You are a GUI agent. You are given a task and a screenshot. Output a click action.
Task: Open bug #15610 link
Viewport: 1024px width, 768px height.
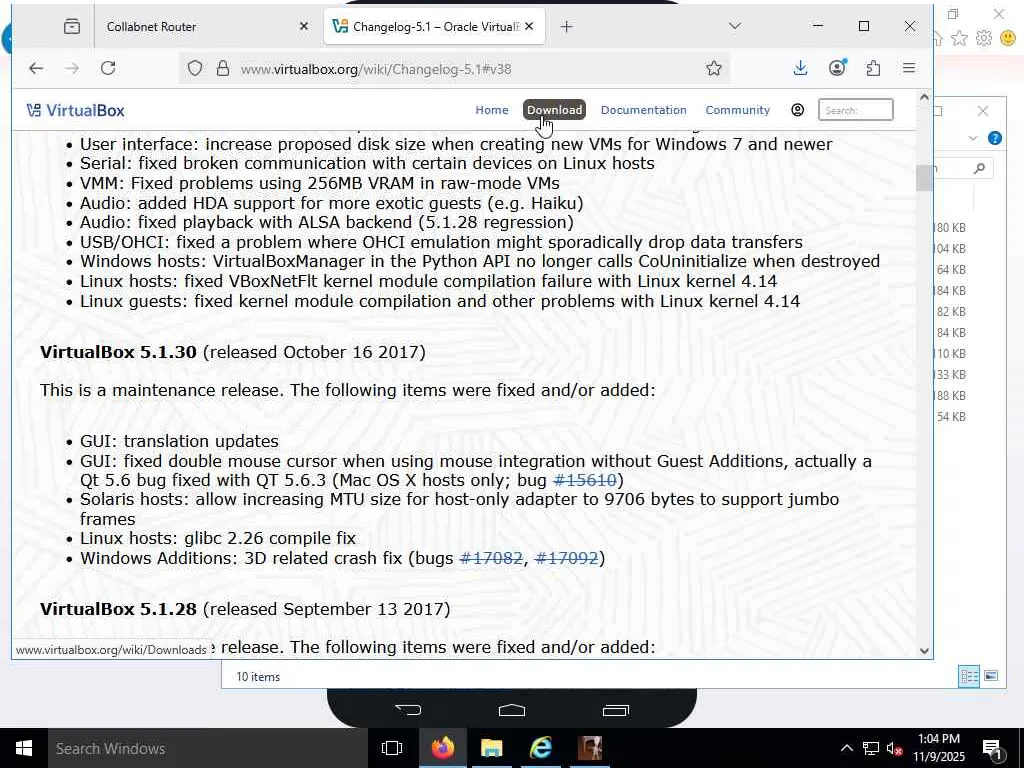click(x=584, y=480)
